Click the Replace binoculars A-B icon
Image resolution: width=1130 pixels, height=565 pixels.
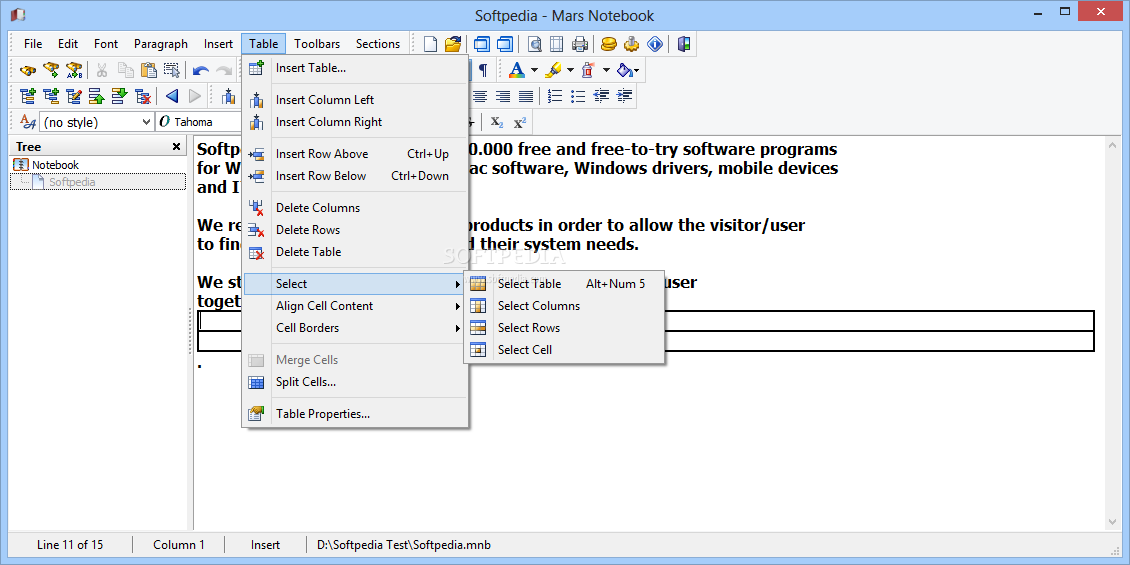click(x=74, y=71)
